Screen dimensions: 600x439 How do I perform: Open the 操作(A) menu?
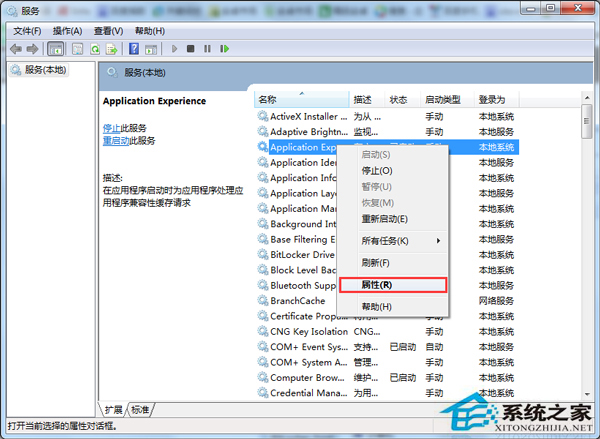pos(67,31)
